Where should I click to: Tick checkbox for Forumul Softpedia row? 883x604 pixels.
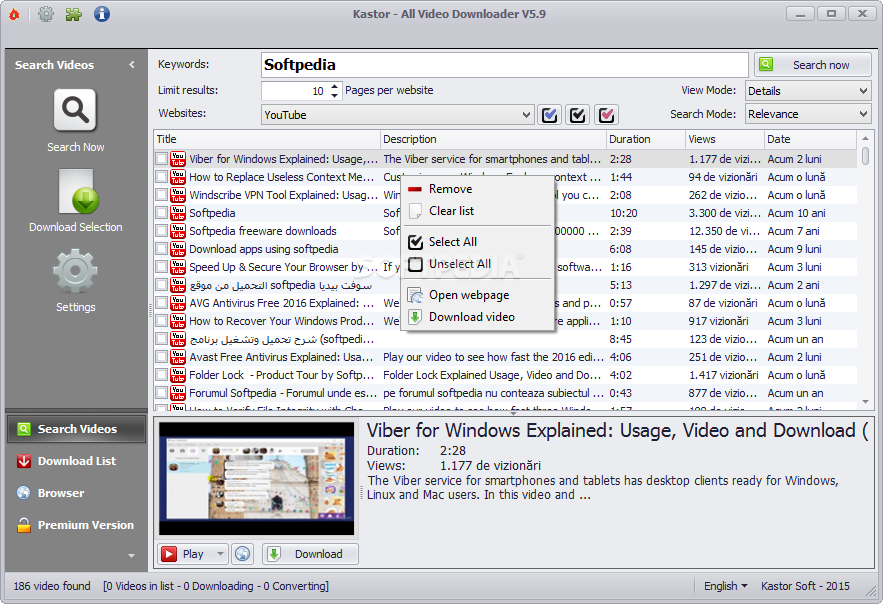click(162, 393)
